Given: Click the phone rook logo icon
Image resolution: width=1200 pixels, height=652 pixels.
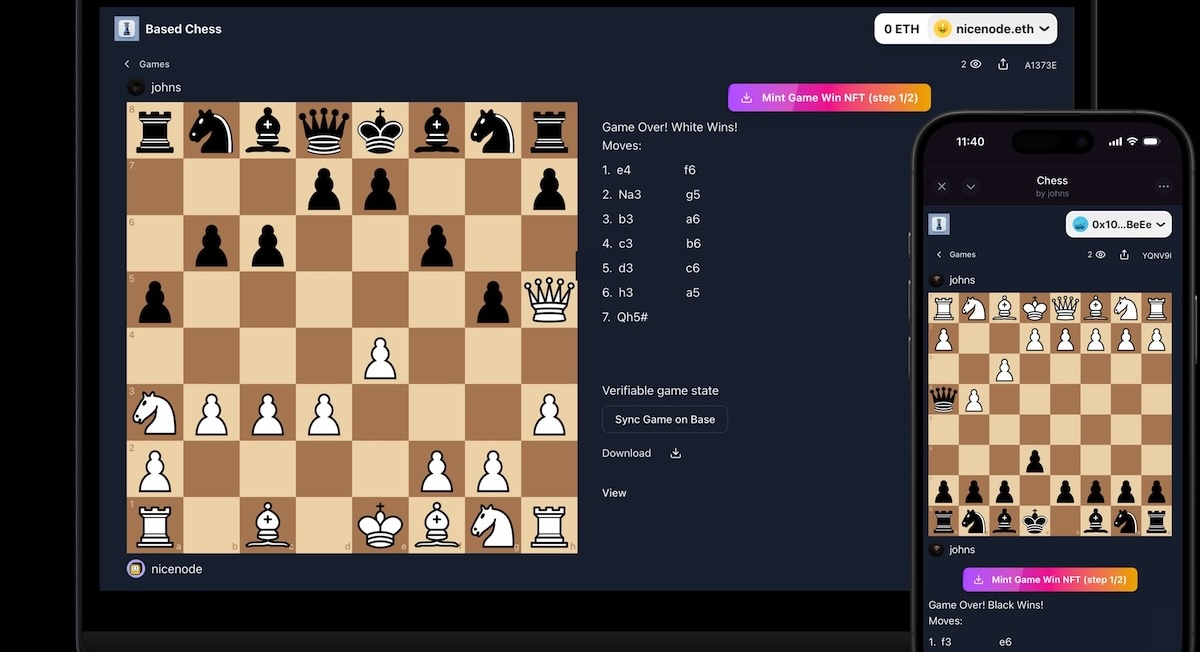Looking at the screenshot, I should tap(939, 224).
